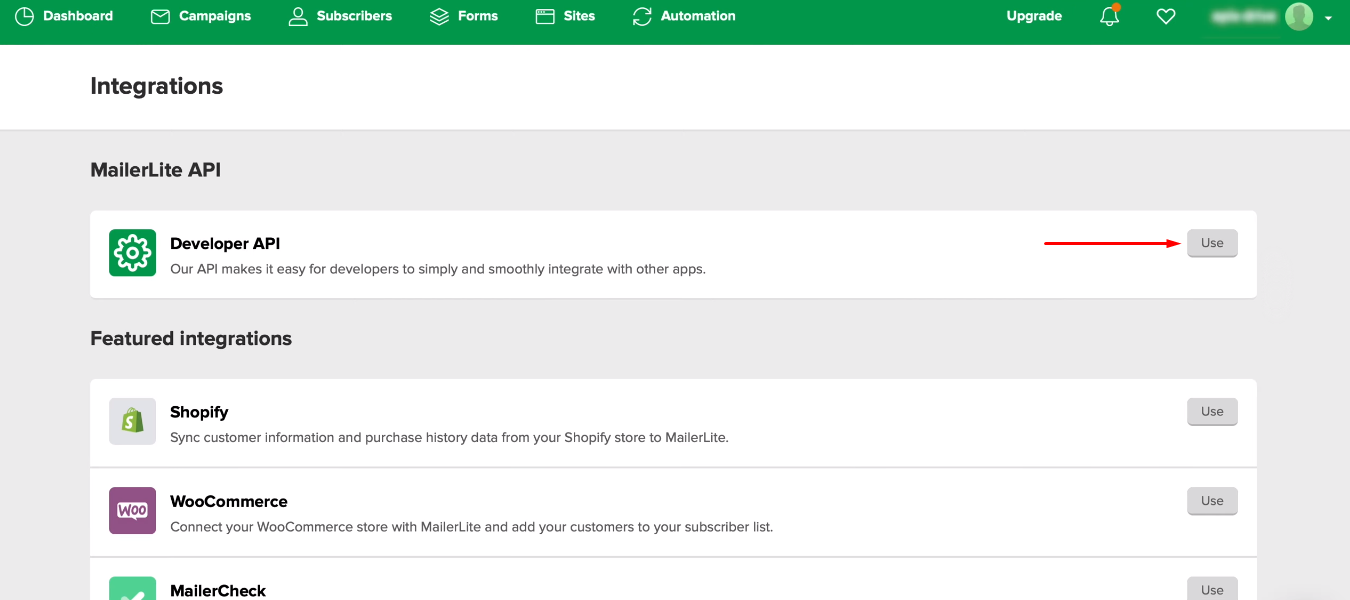Image resolution: width=1350 pixels, height=600 pixels.
Task: Click the MailerCheck title text
Action: 218,591
